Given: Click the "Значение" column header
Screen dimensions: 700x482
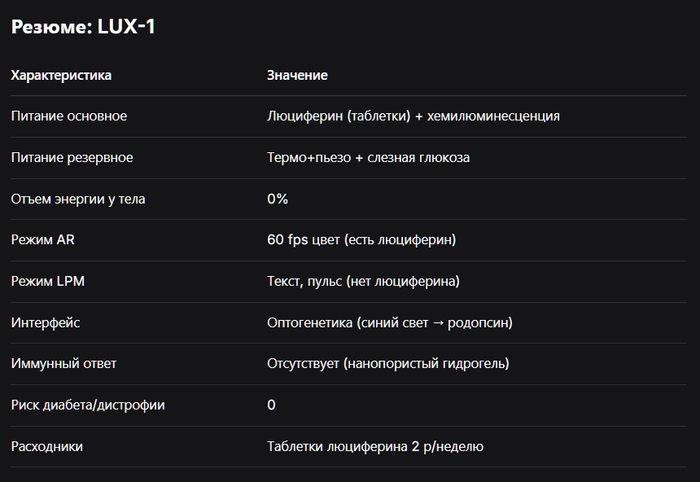Looking at the screenshot, I should (297, 75).
